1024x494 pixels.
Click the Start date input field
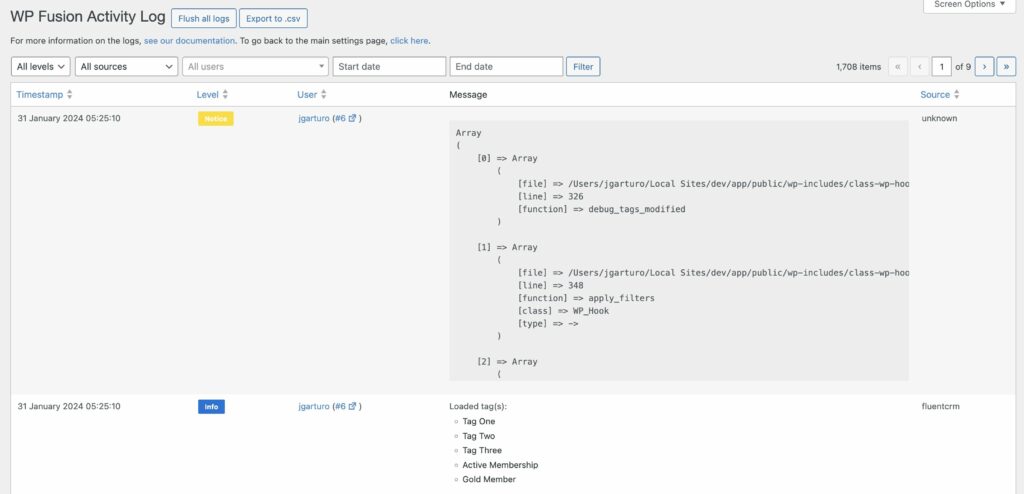389,67
